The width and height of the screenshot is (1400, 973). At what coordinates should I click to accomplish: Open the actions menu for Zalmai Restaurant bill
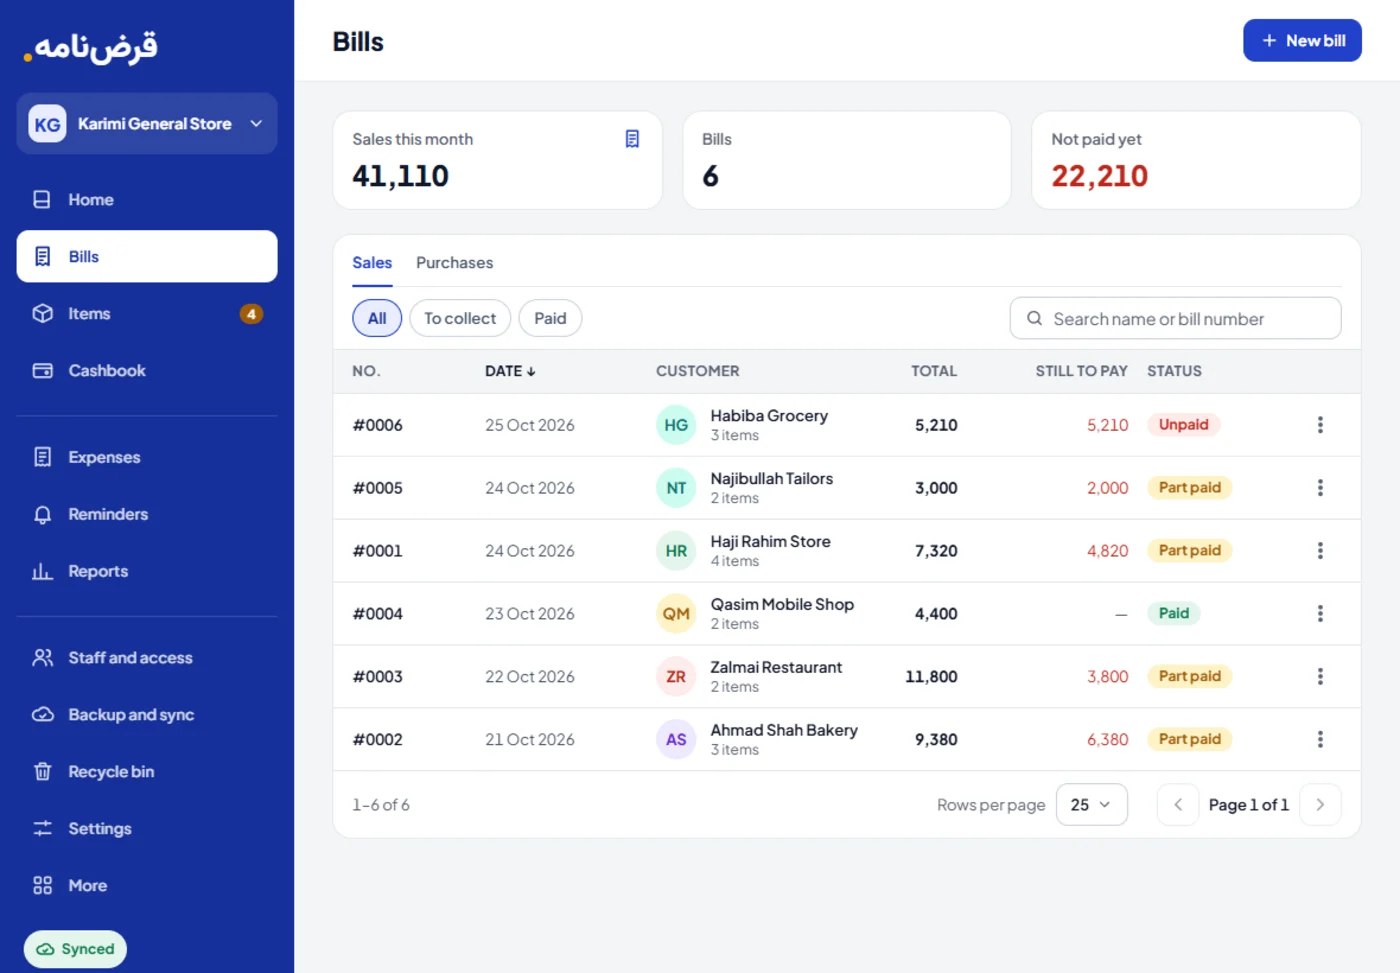(x=1320, y=677)
